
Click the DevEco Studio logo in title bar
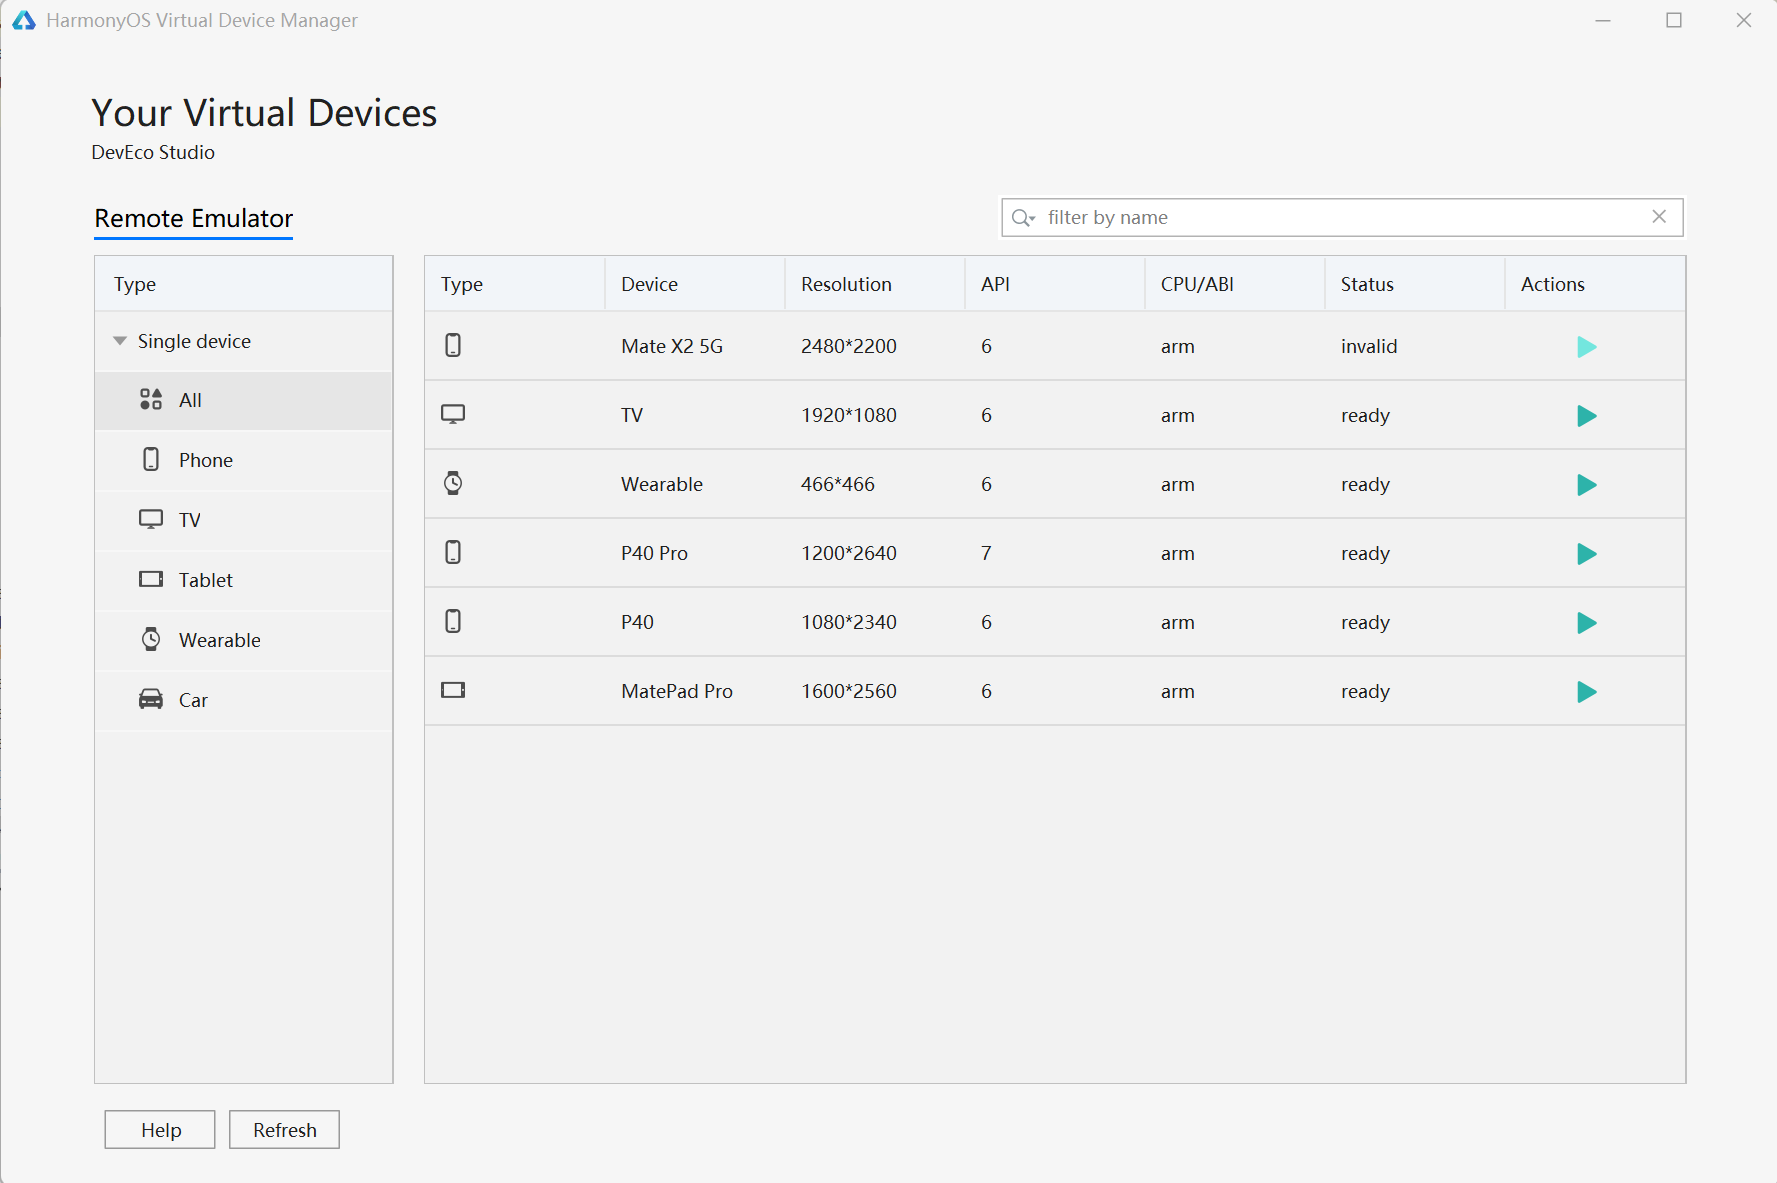pyautogui.click(x=24, y=20)
